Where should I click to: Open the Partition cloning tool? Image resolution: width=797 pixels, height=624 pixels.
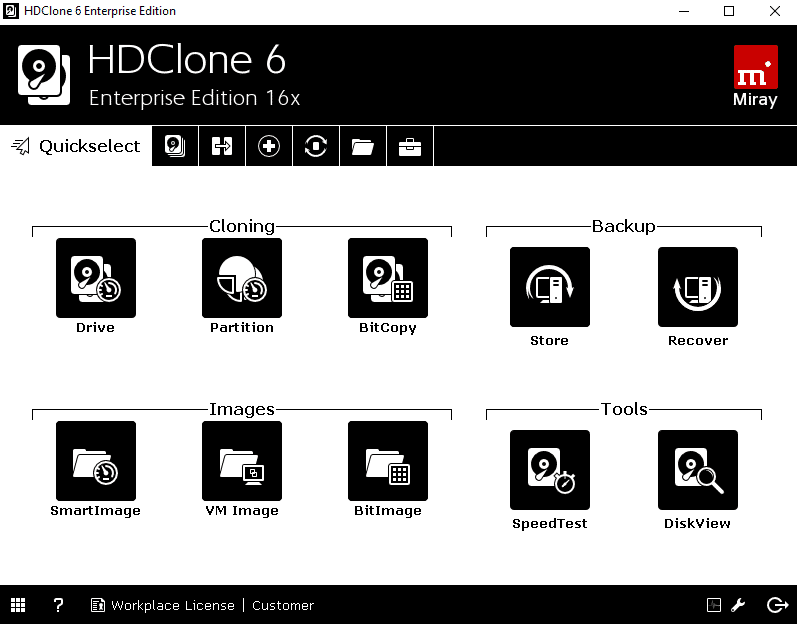point(241,277)
